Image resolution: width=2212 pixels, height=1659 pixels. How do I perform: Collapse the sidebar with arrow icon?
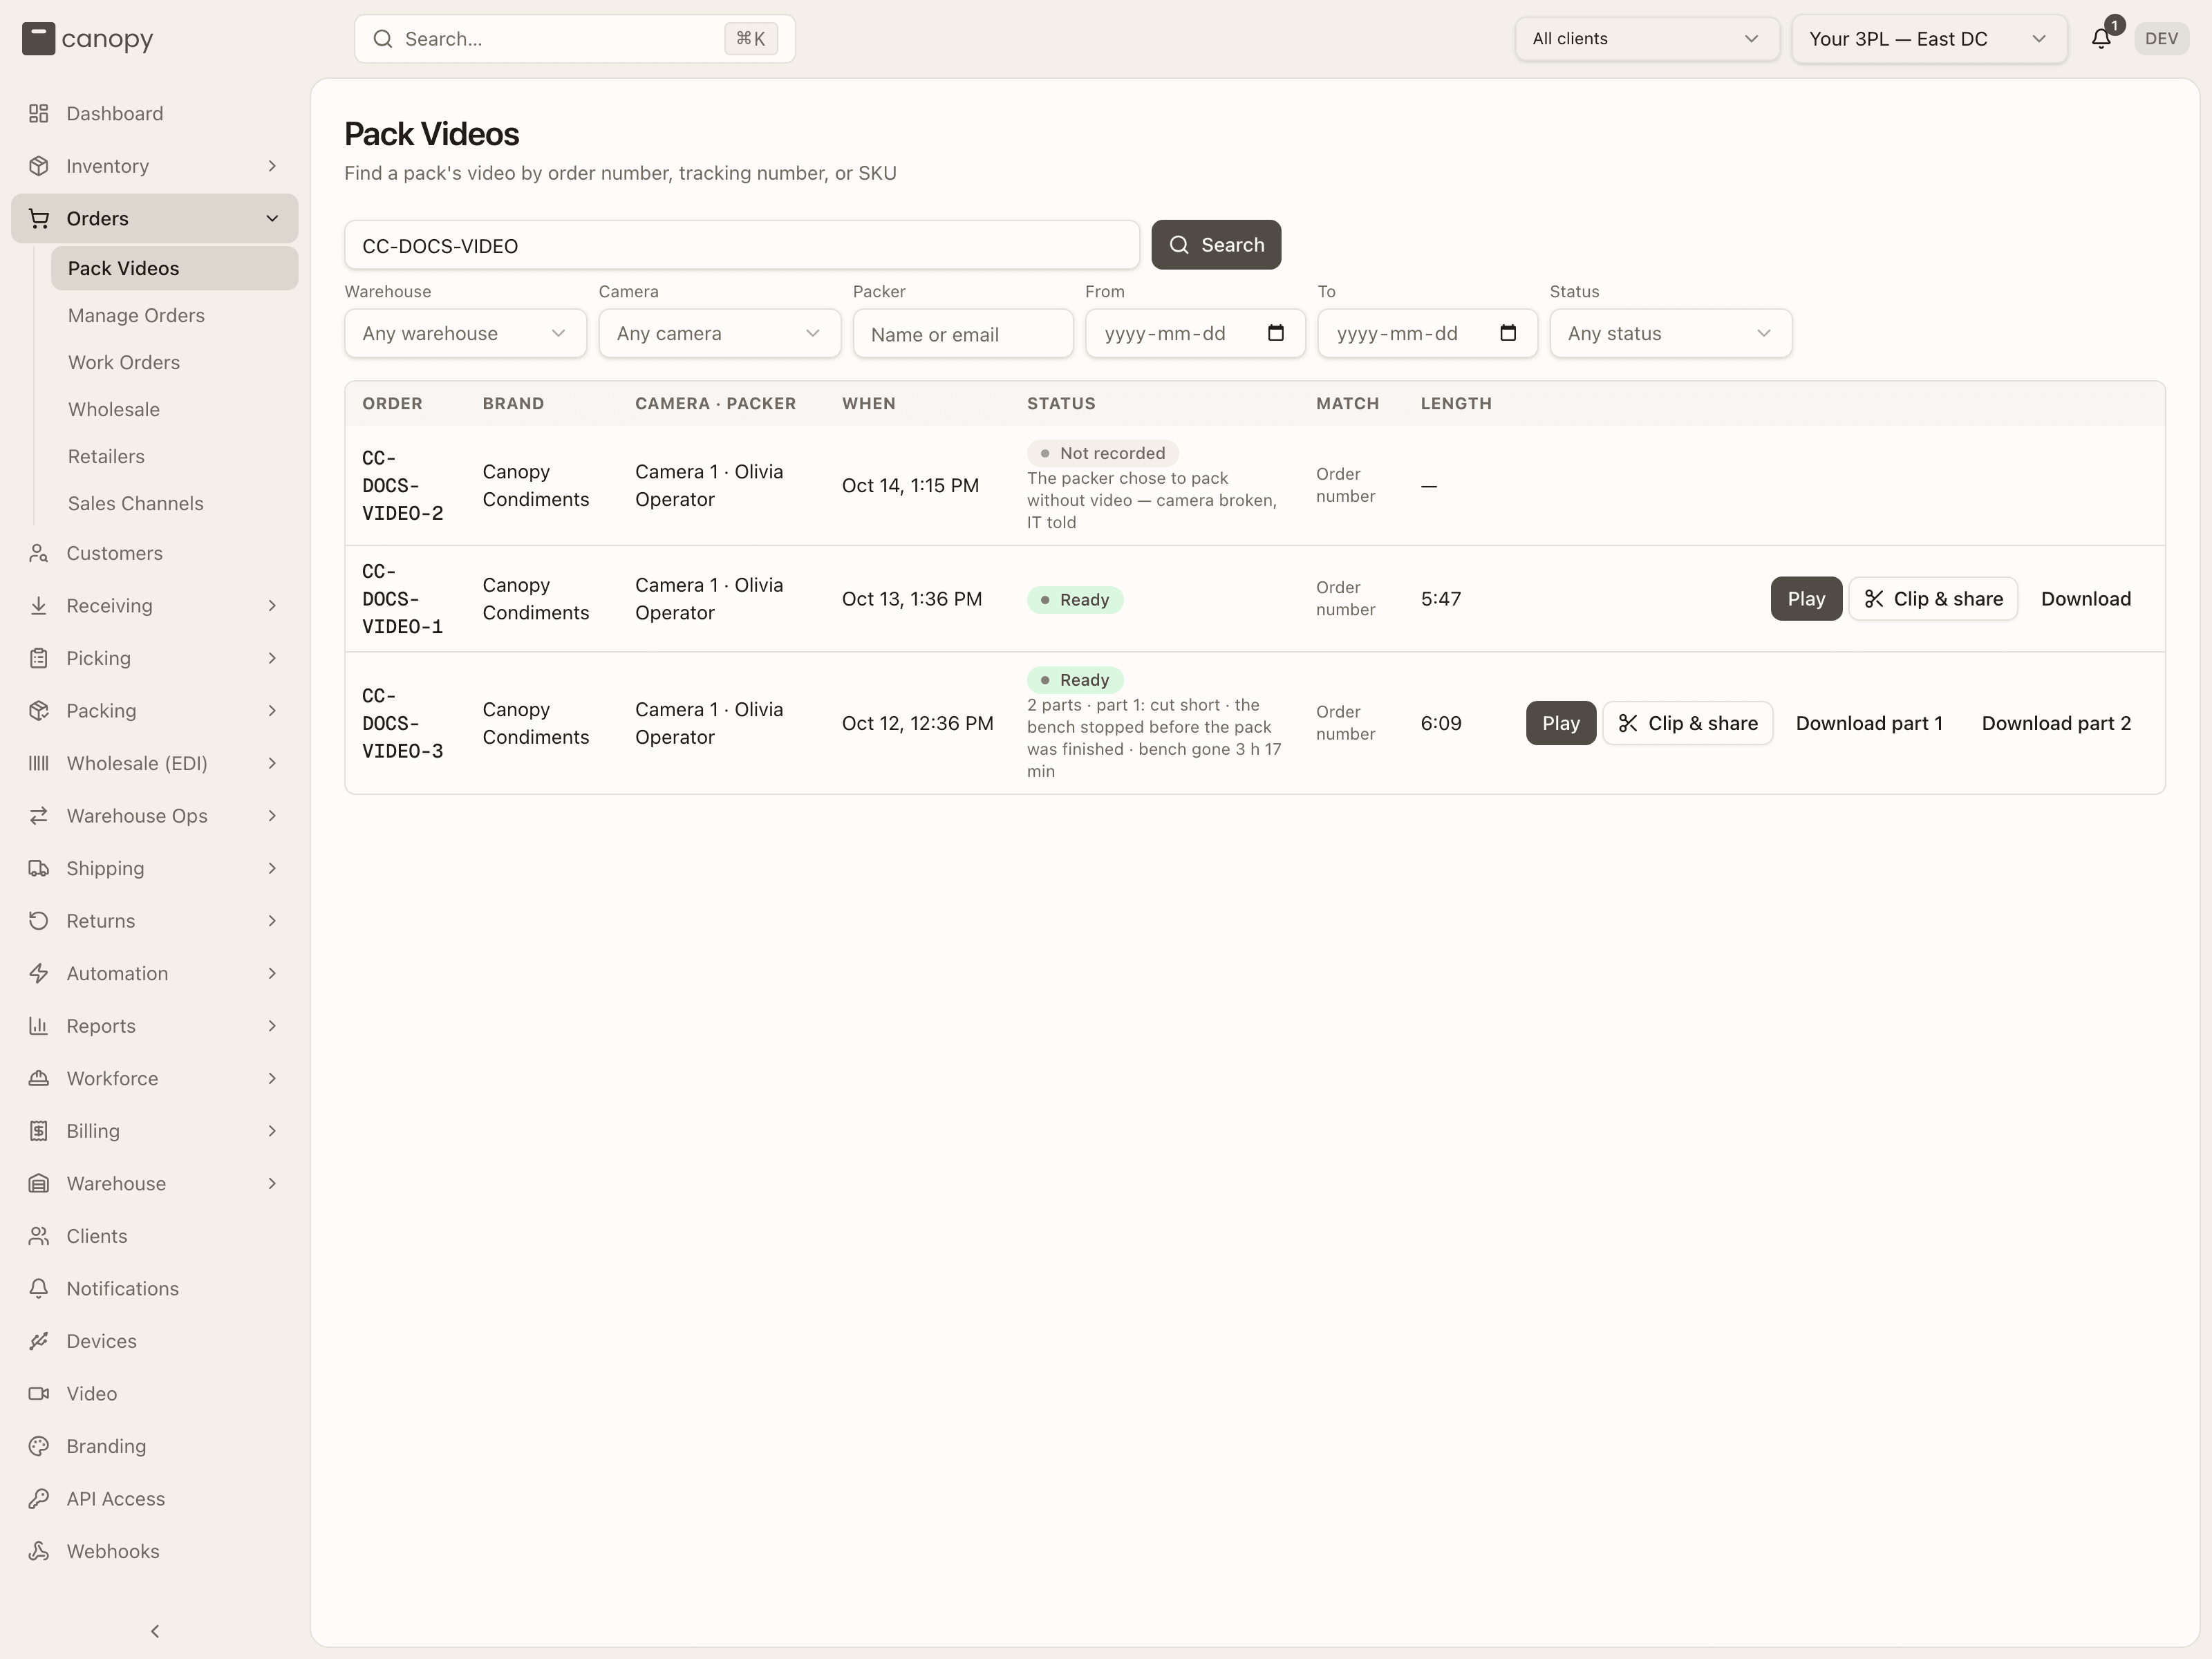click(x=155, y=1631)
